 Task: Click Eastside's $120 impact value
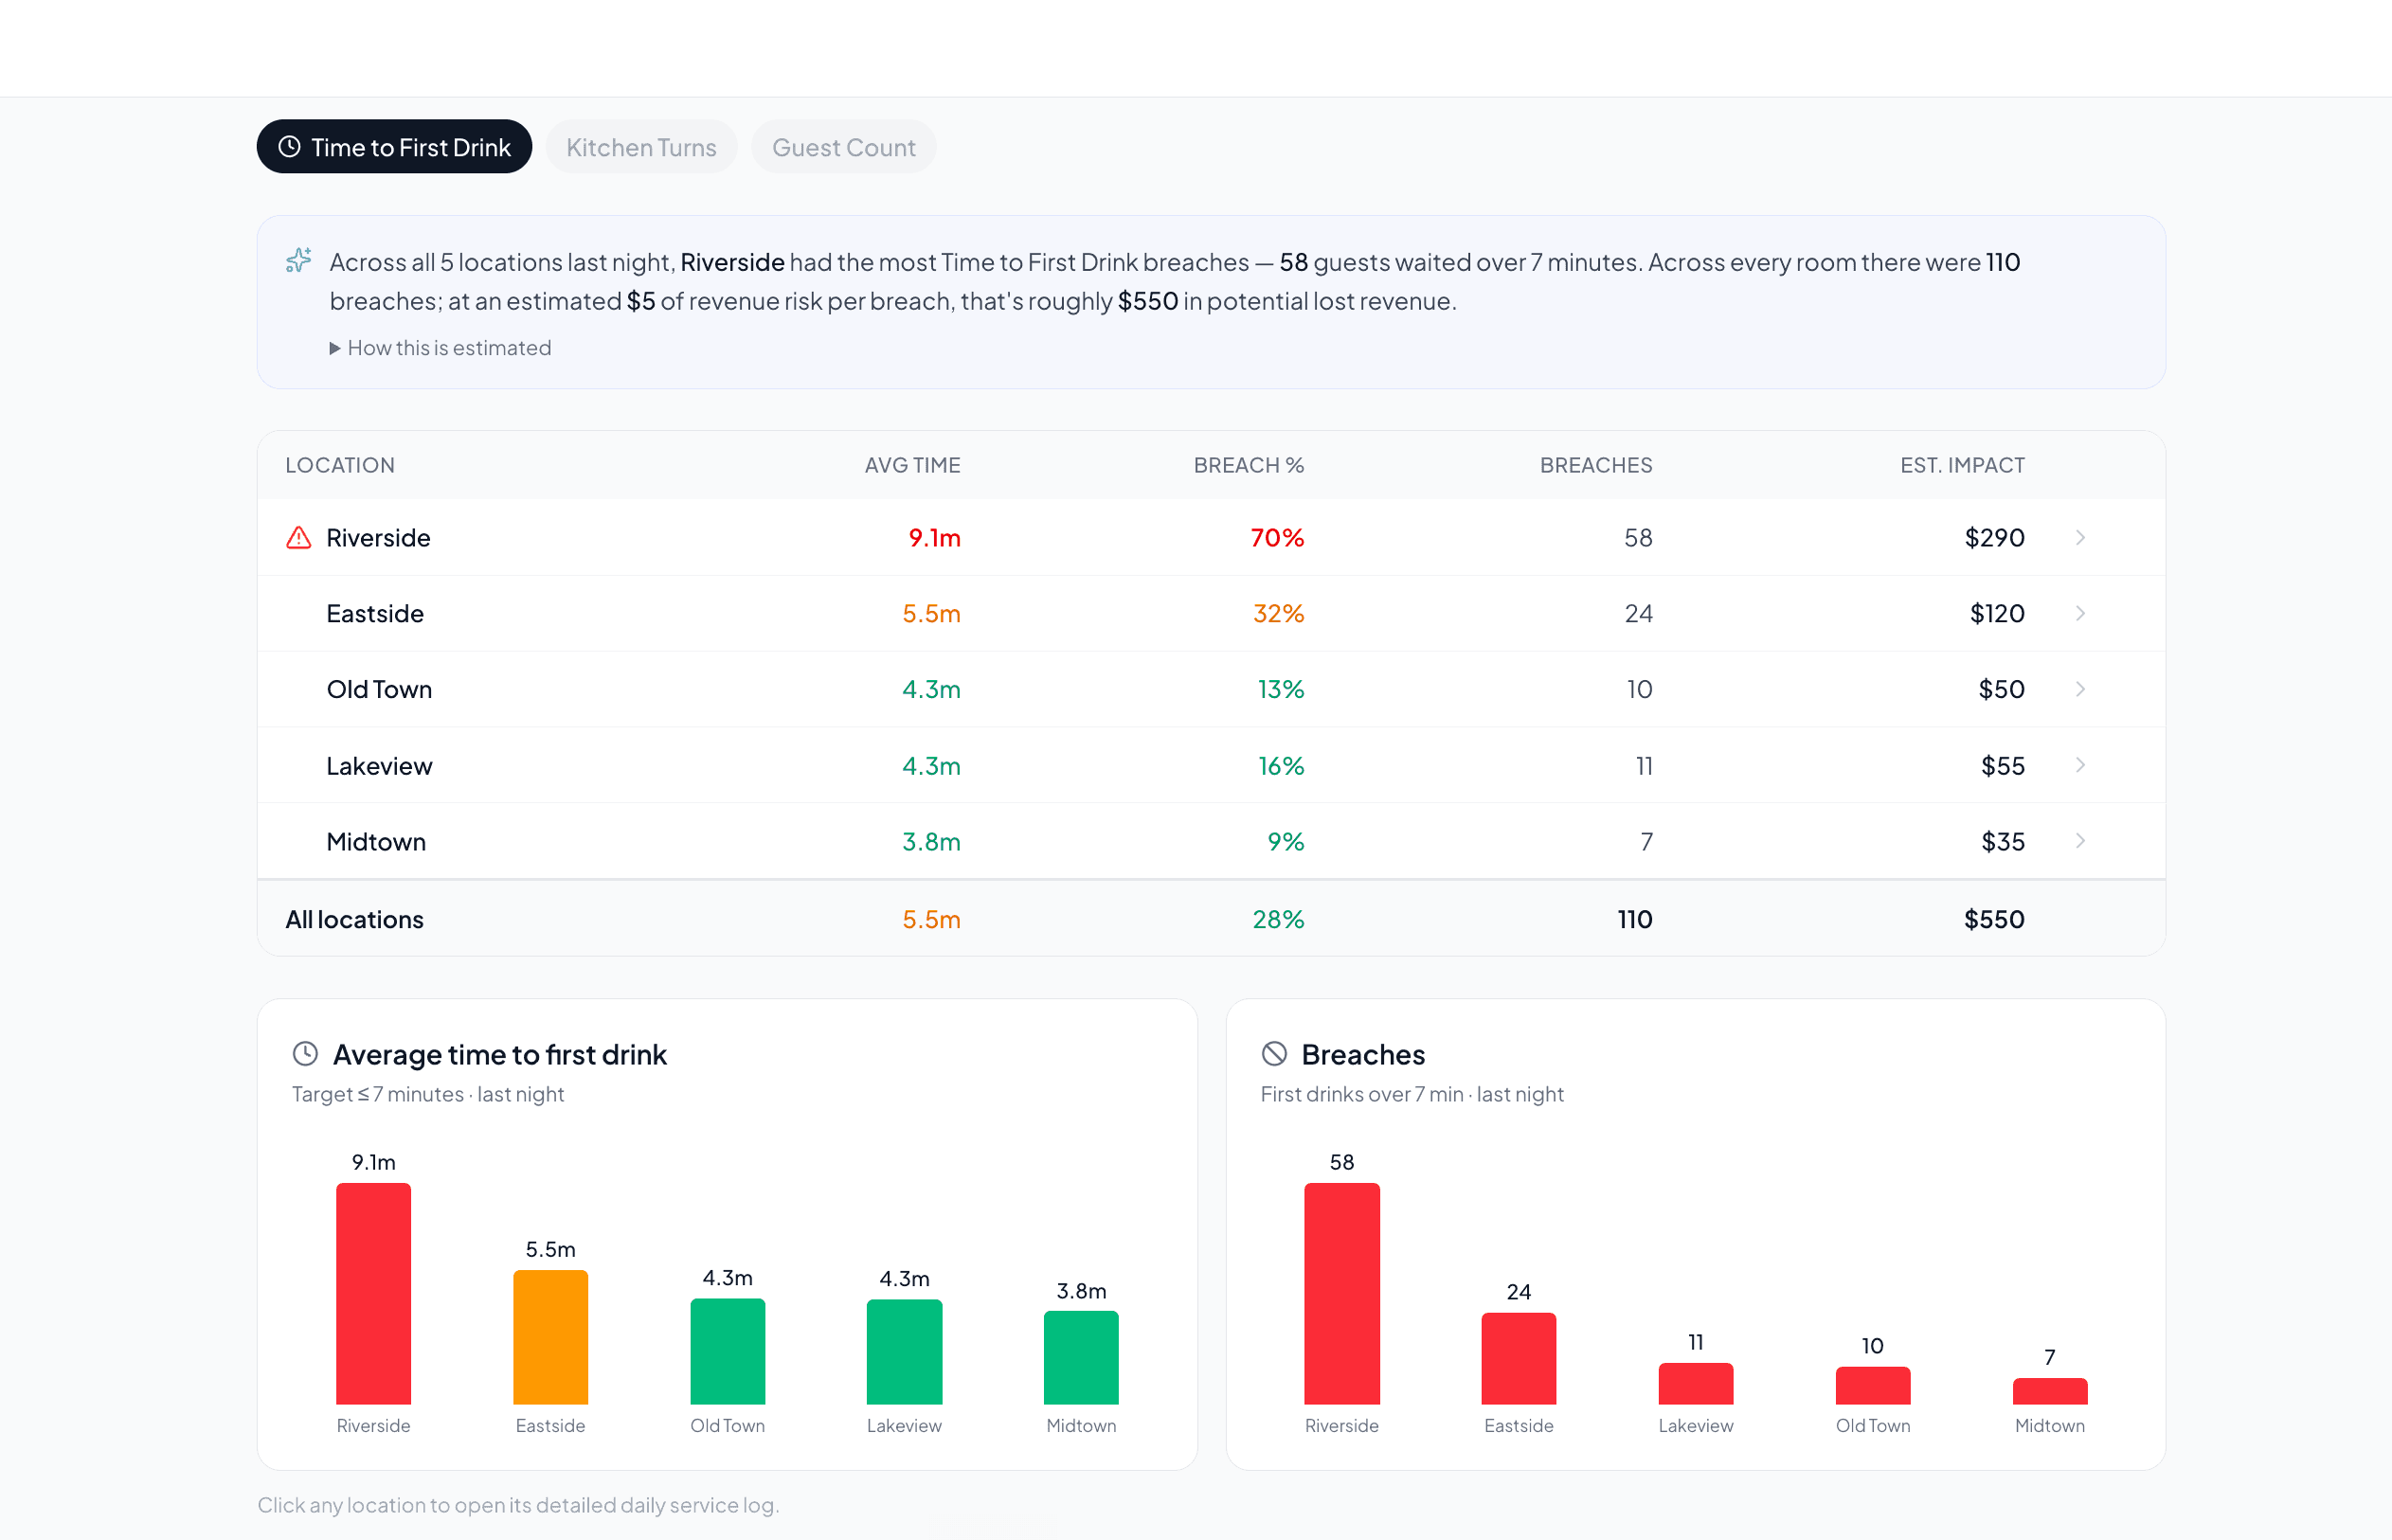[1997, 614]
